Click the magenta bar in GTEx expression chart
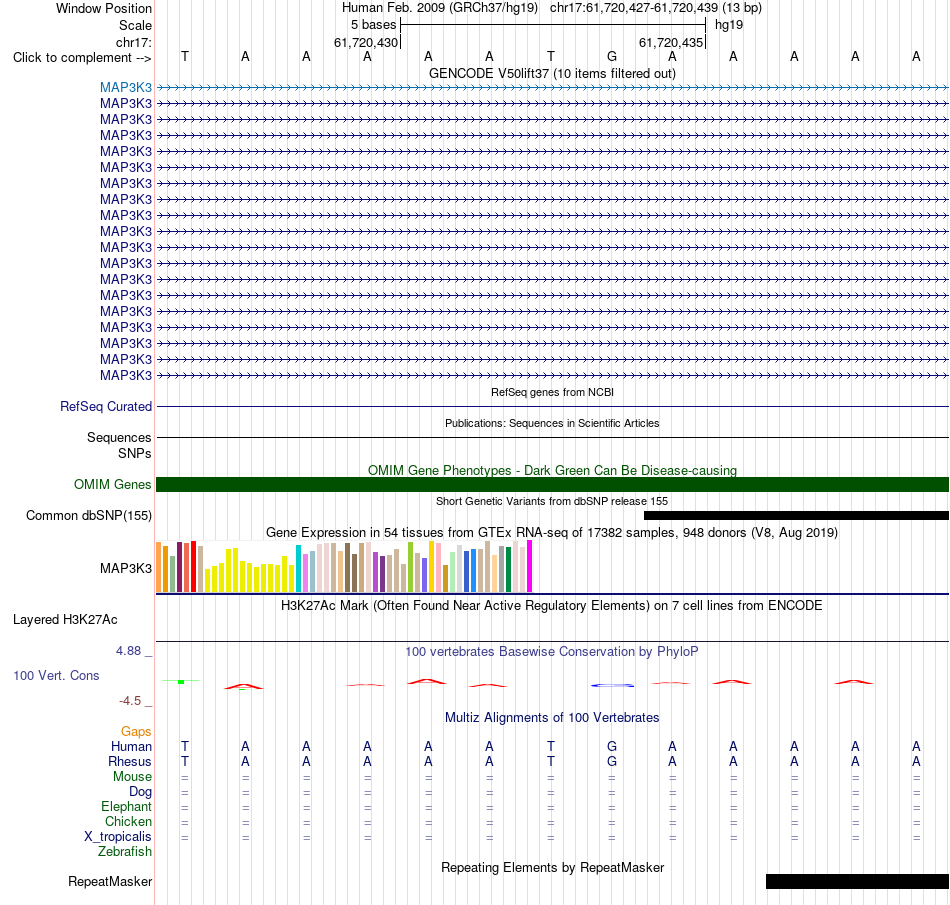Screen dimensions: 950x905 [x=530, y=566]
